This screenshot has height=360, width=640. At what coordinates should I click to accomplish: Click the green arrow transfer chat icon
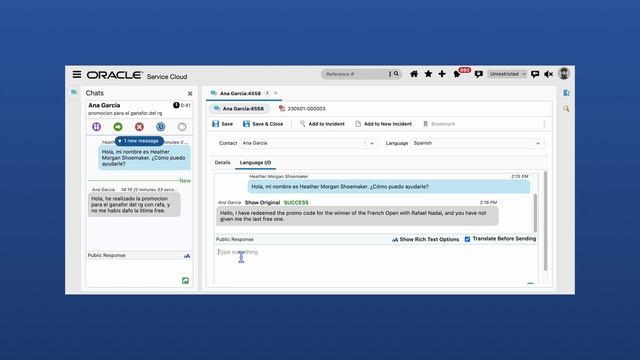click(118, 127)
